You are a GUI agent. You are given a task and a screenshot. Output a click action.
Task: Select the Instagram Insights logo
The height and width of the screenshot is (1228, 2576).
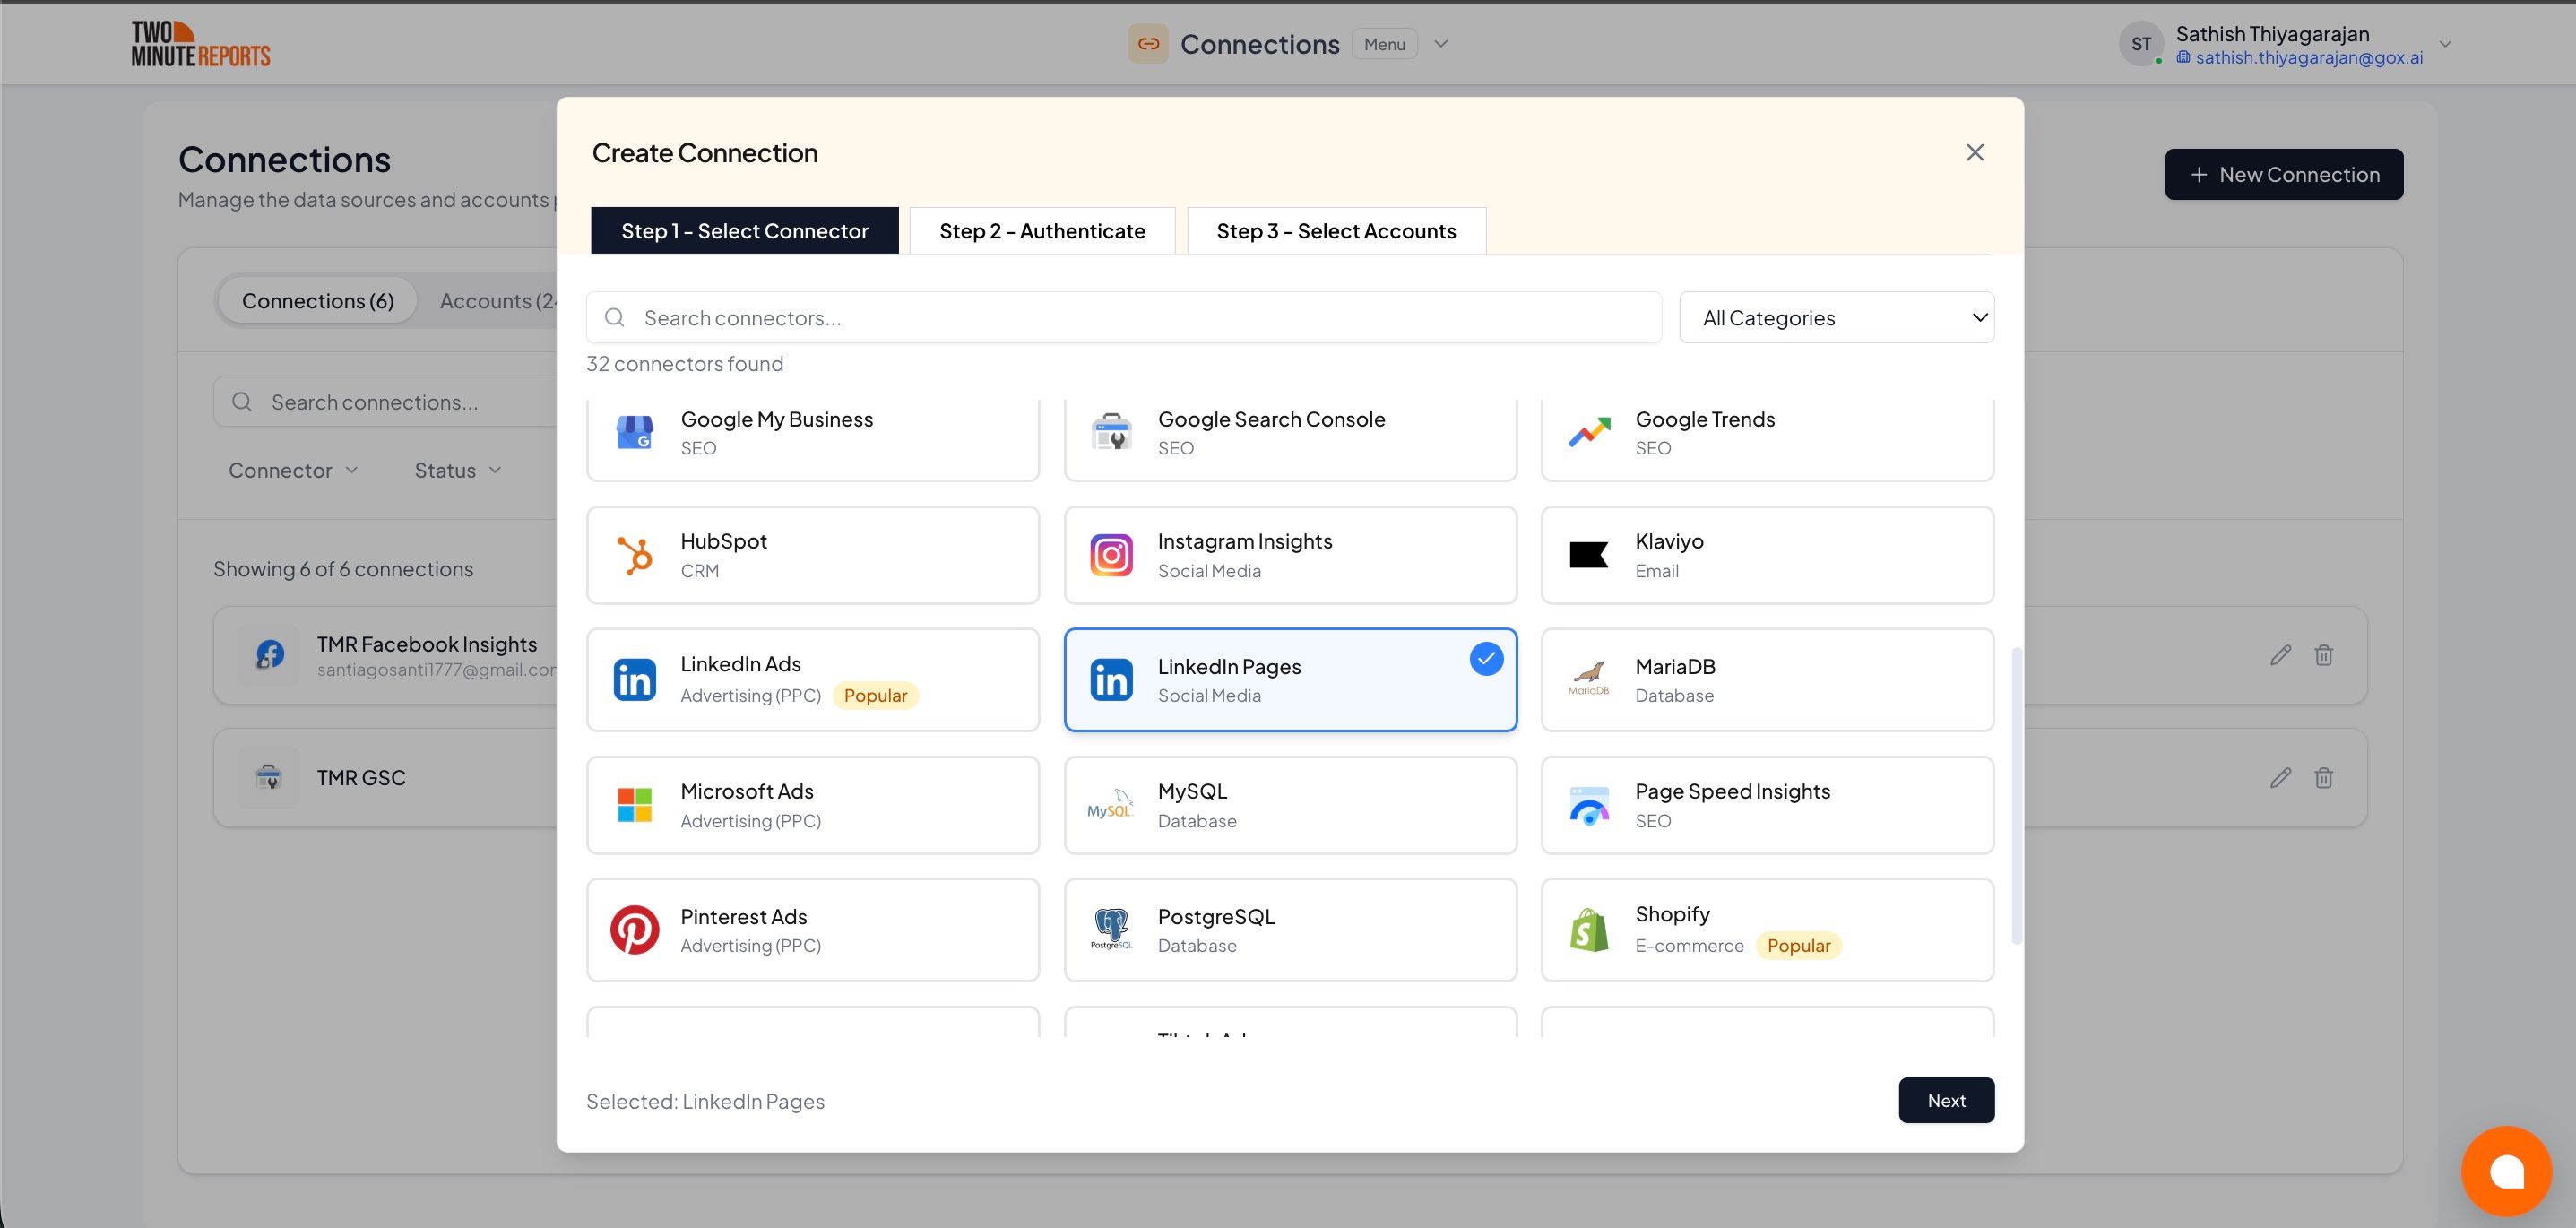pyautogui.click(x=1111, y=555)
